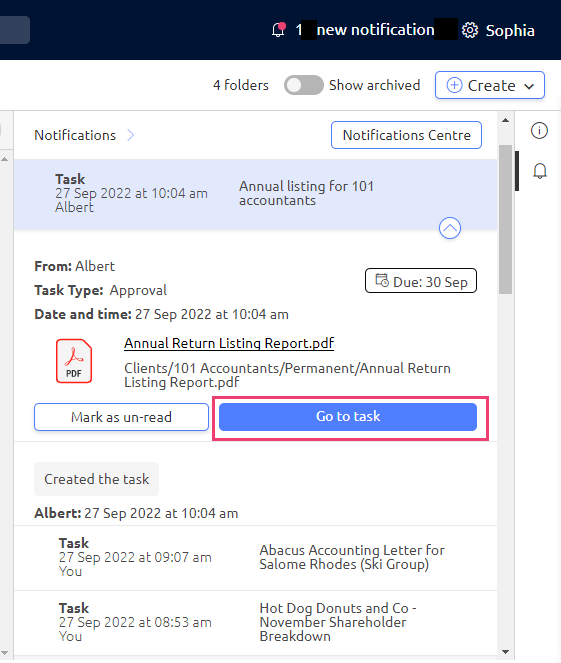
Task: Click the calendar icon in Due badge
Action: tap(382, 280)
